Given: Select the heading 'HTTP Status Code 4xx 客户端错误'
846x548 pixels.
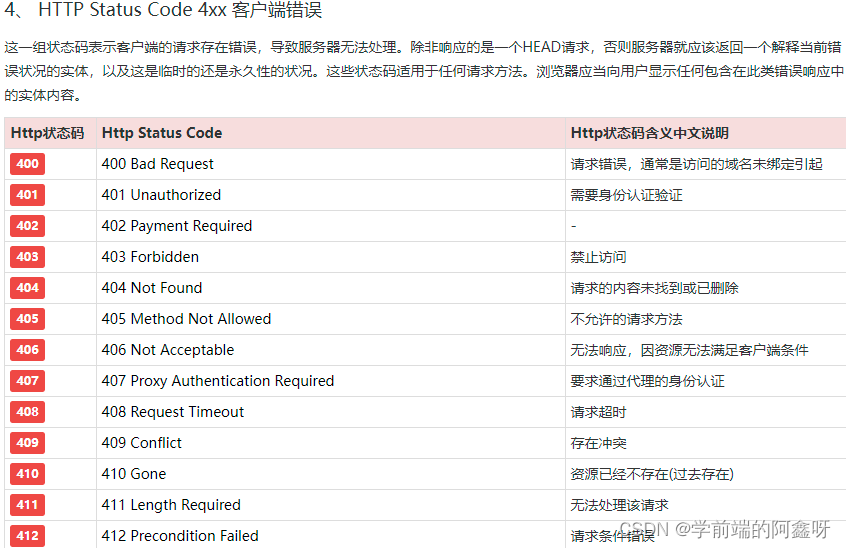Looking at the screenshot, I should click(180, 10).
